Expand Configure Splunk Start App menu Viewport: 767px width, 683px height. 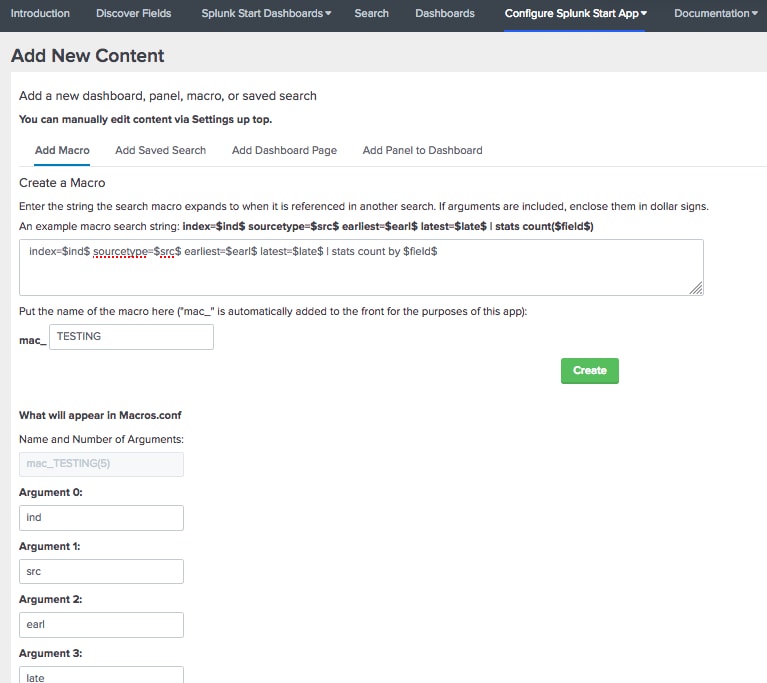tap(576, 13)
